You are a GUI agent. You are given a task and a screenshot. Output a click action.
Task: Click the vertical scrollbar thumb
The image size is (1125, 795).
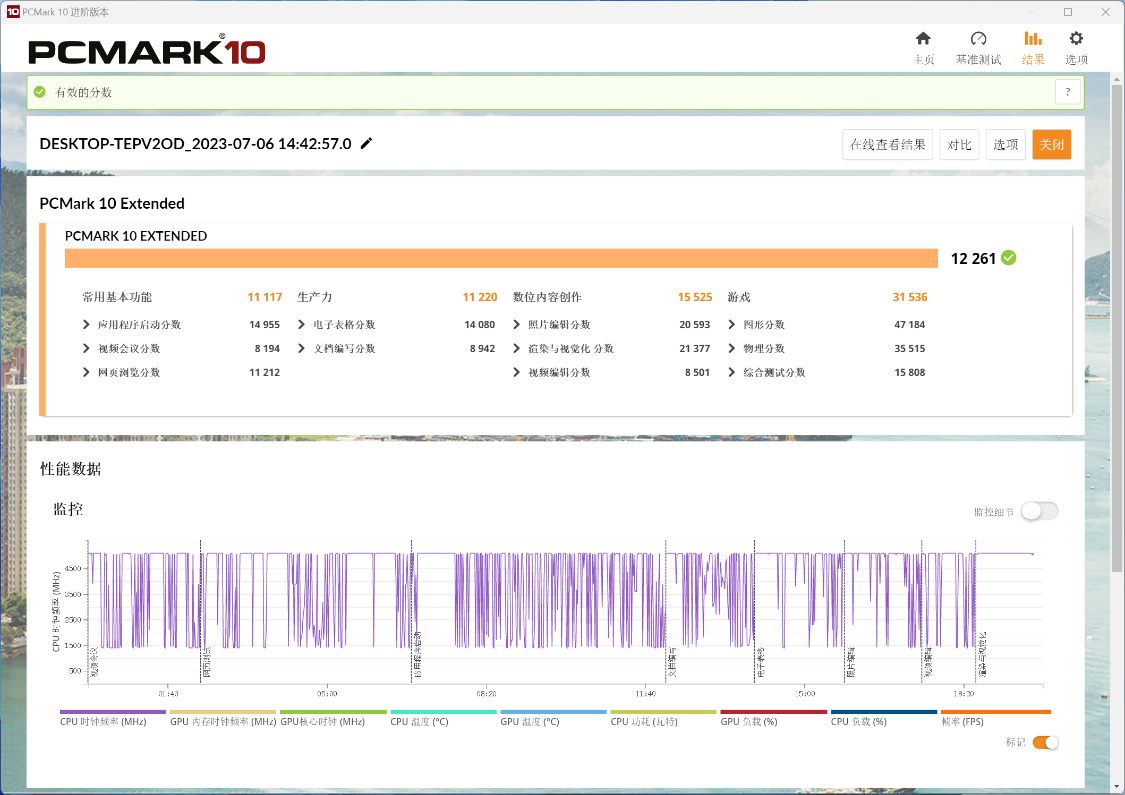click(x=1116, y=327)
